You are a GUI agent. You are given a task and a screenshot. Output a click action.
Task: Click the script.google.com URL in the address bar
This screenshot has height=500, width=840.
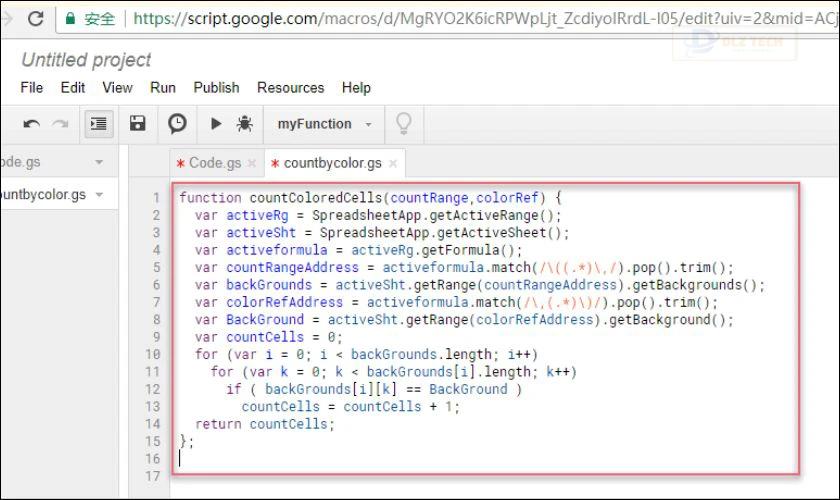[x=485, y=19]
